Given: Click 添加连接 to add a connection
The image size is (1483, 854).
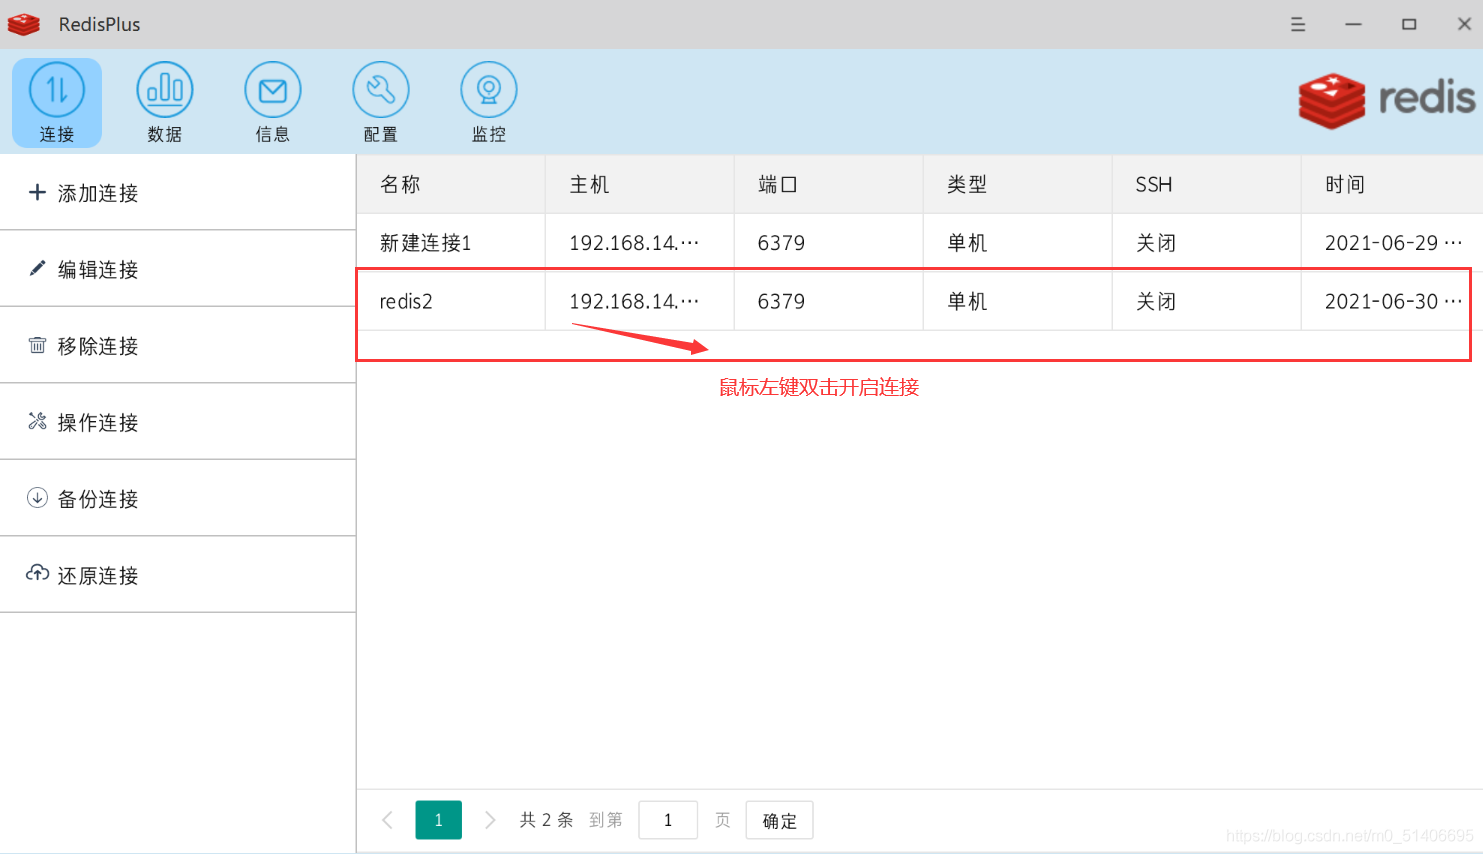Looking at the screenshot, I should tap(98, 193).
